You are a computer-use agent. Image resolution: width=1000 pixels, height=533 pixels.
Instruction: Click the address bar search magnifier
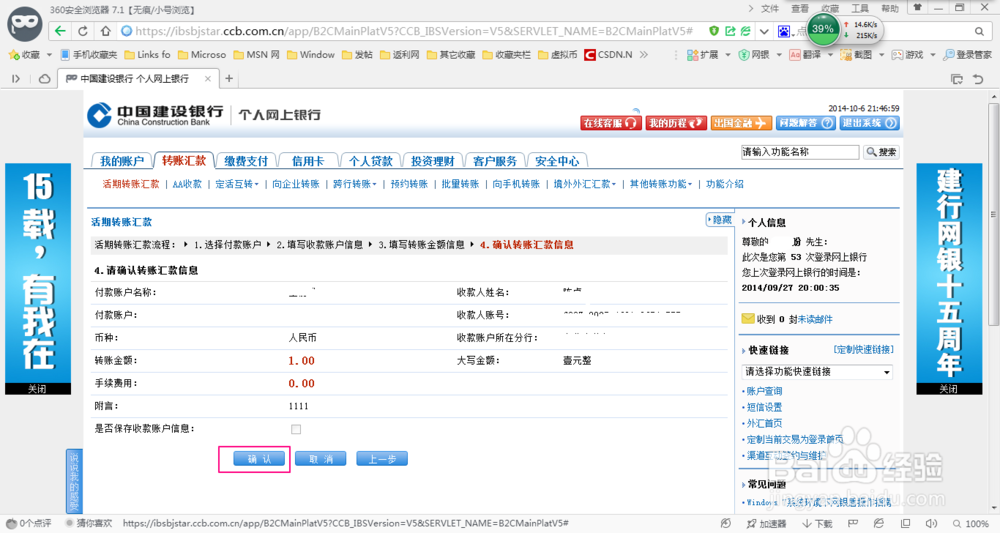[x=979, y=31]
